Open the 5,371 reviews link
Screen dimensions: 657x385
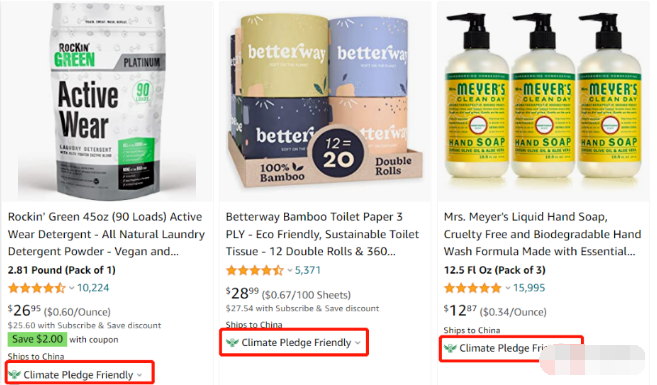point(308,270)
